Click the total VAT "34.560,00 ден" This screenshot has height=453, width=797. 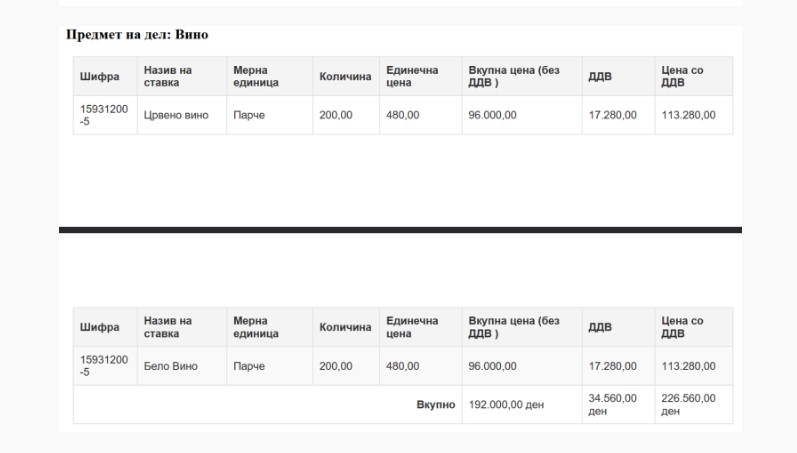pyautogui.click(x=612, y=405)
